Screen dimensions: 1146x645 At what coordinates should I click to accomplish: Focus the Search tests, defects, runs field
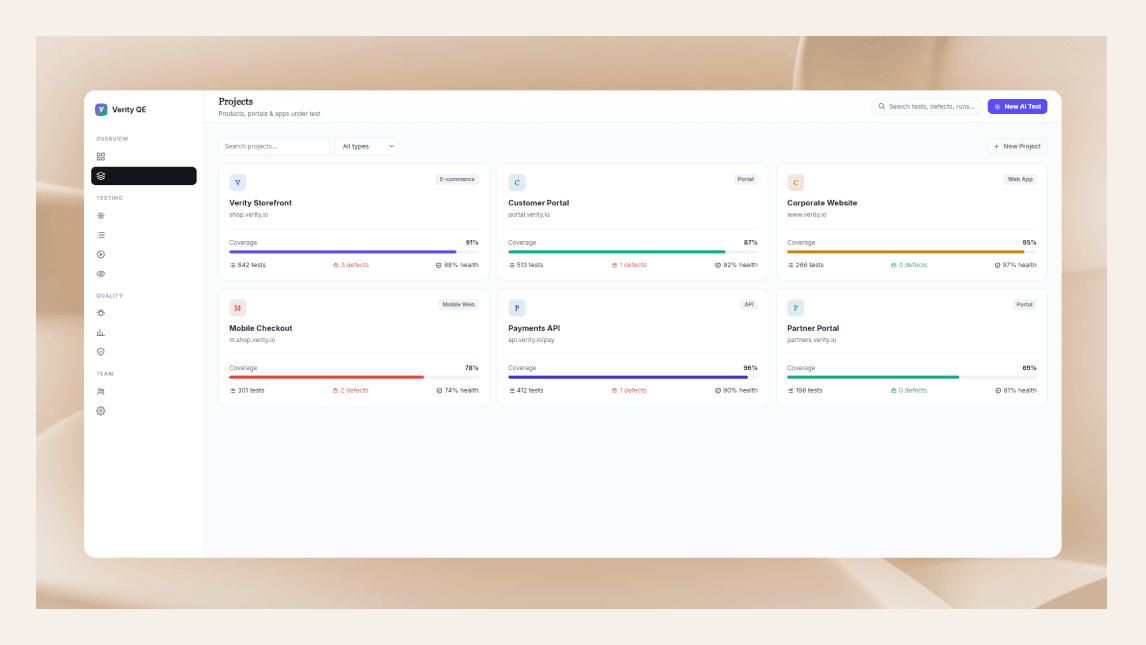(x=927, y=107)
